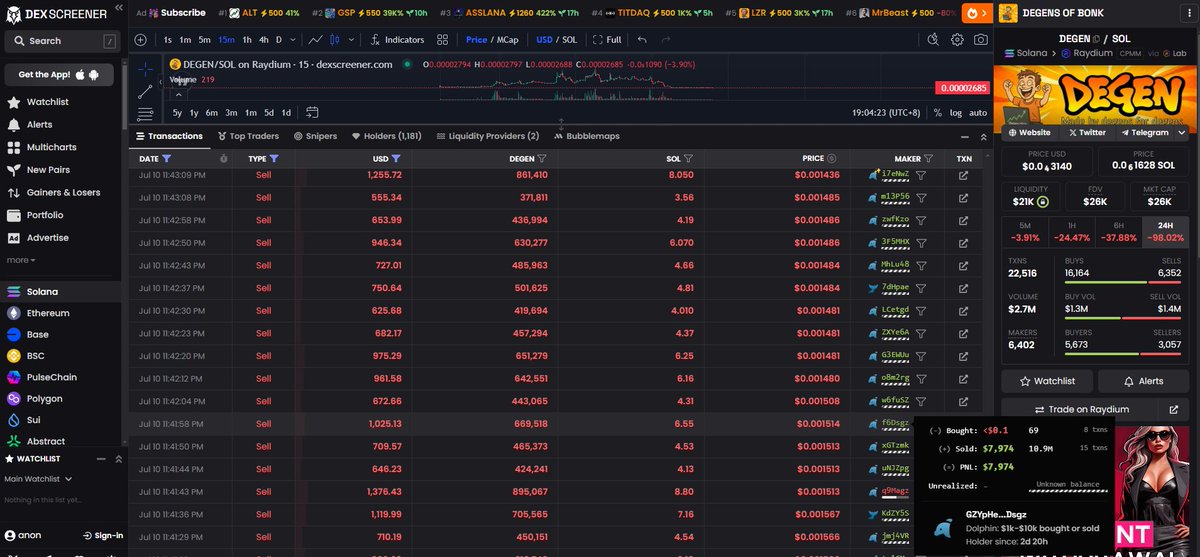Open the DEGEN column filter

[x=542, y=158]
